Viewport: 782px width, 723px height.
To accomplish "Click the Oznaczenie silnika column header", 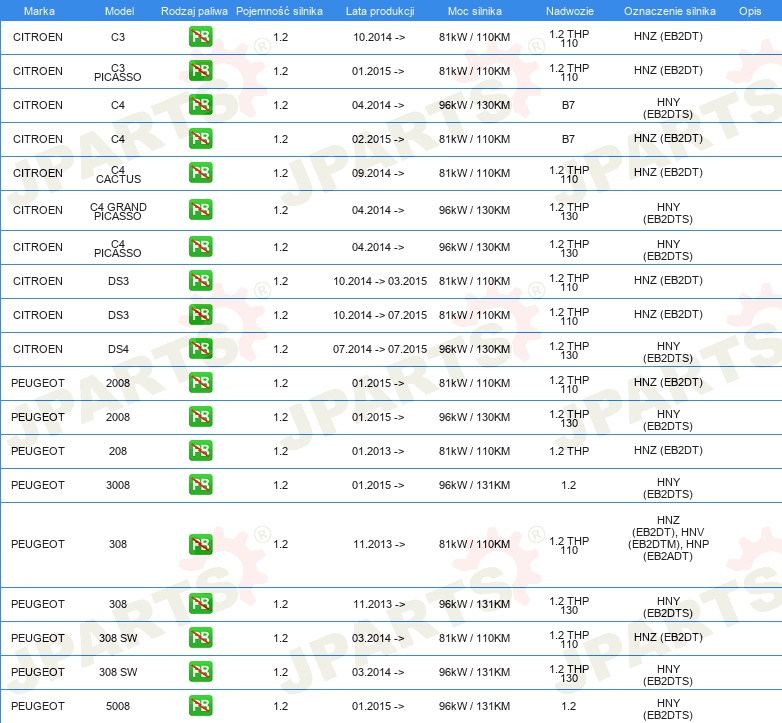I will pos(670,11).
